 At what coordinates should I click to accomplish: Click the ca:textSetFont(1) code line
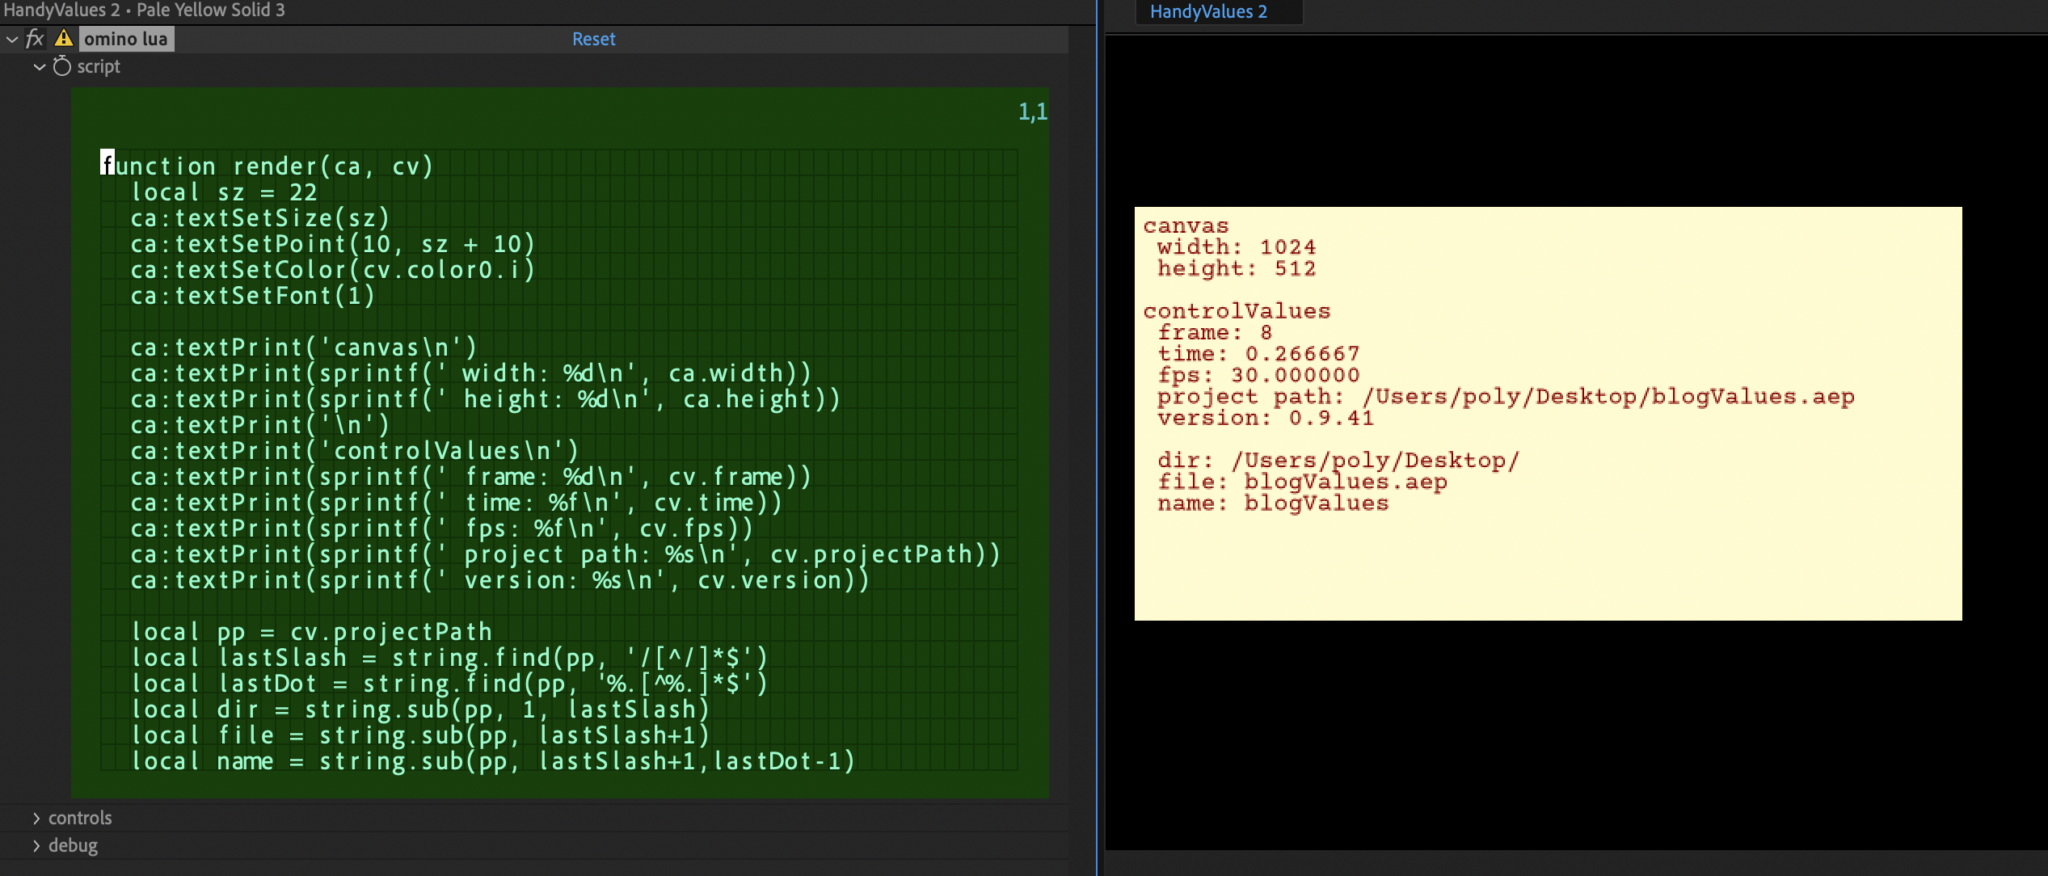[252, 296]
